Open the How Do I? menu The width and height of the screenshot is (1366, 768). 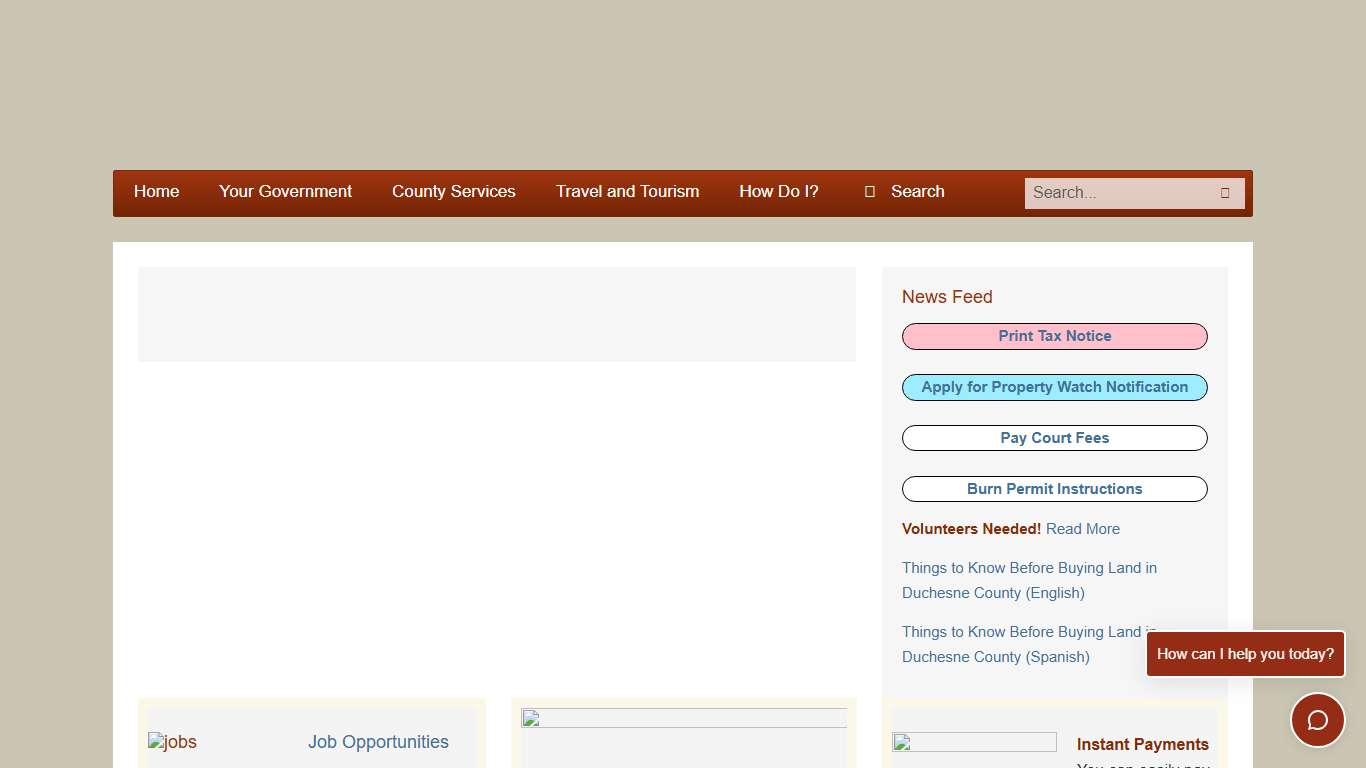coord(778,192)
